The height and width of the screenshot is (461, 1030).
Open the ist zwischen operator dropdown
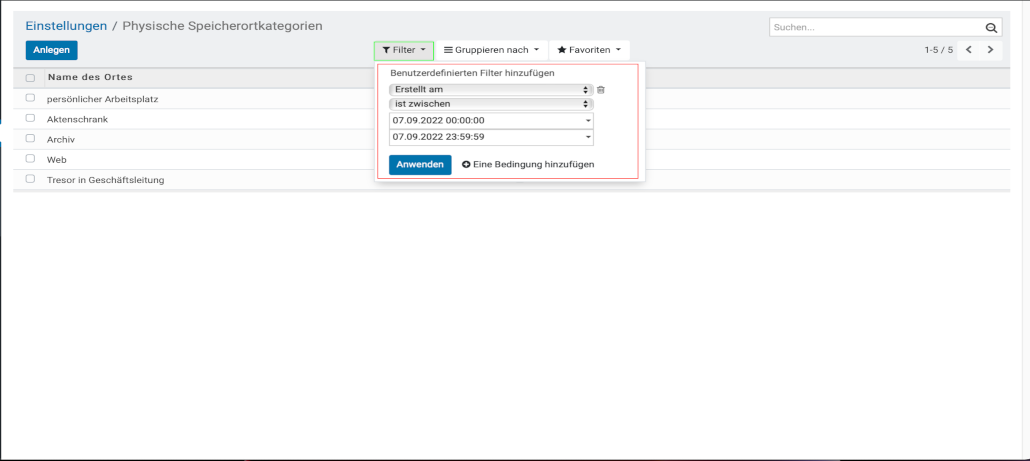[x=490, y=104]
